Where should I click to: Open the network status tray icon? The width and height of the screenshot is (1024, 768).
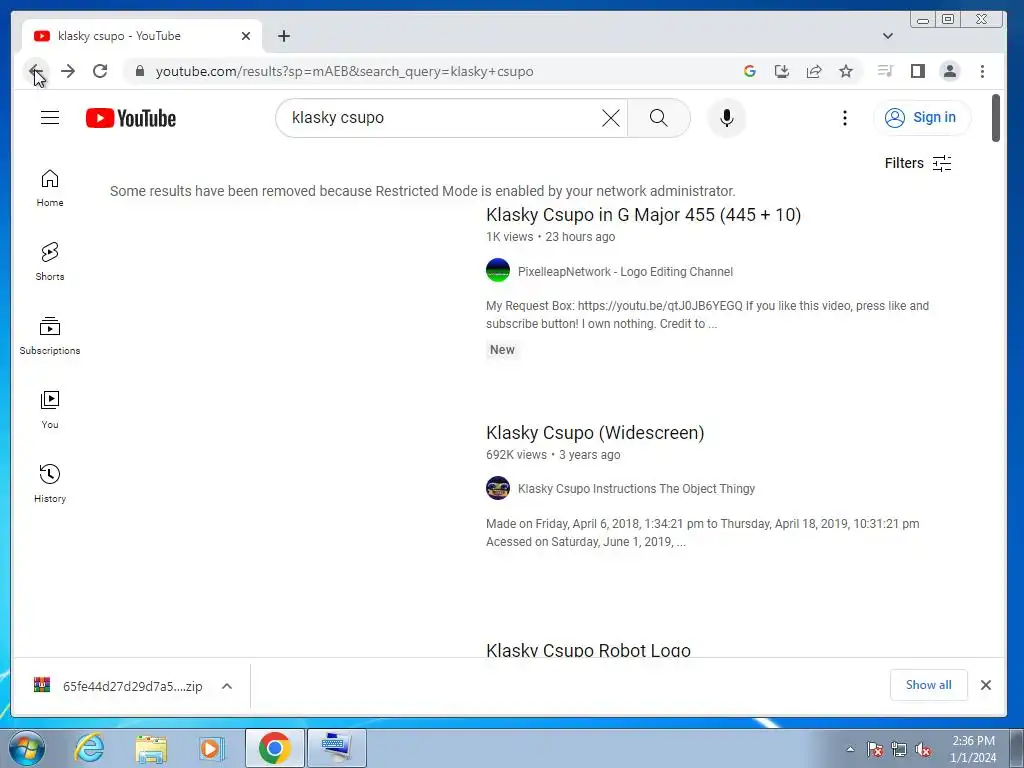click(x=899, y=750)
